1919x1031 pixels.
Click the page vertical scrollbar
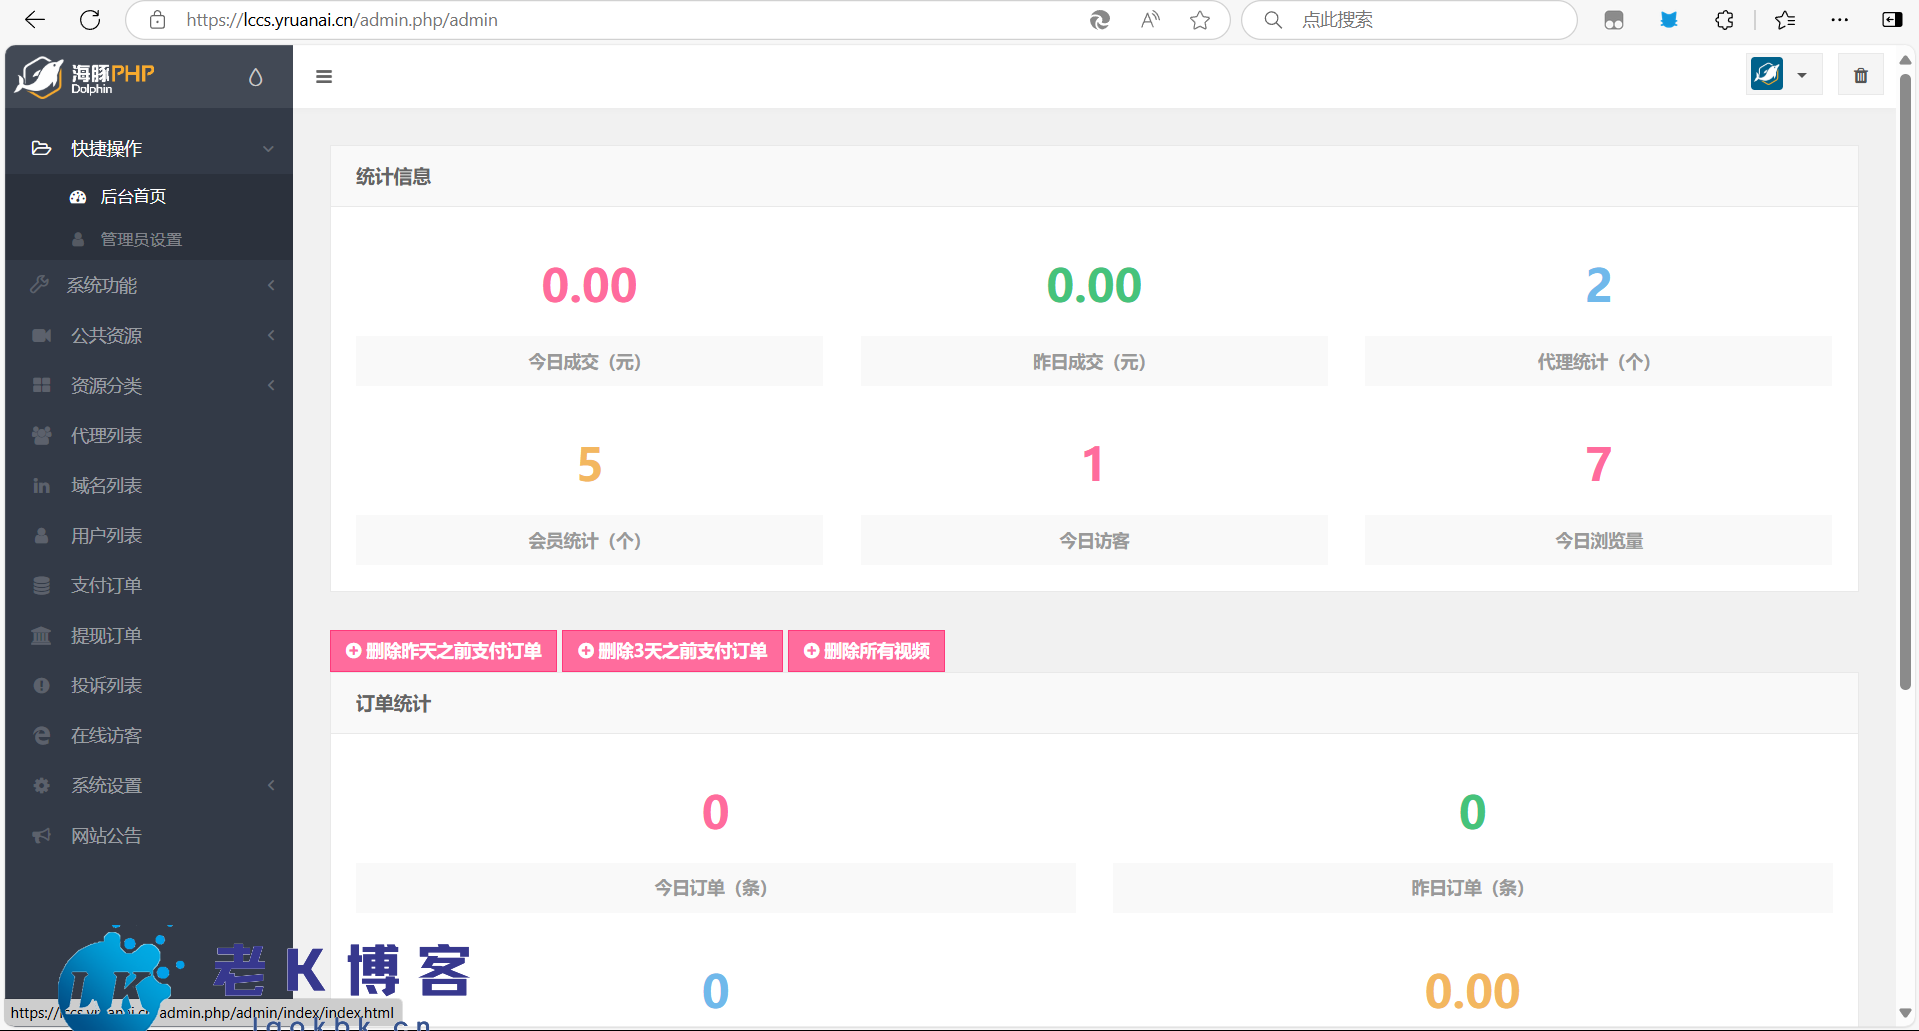[1905, 380]
